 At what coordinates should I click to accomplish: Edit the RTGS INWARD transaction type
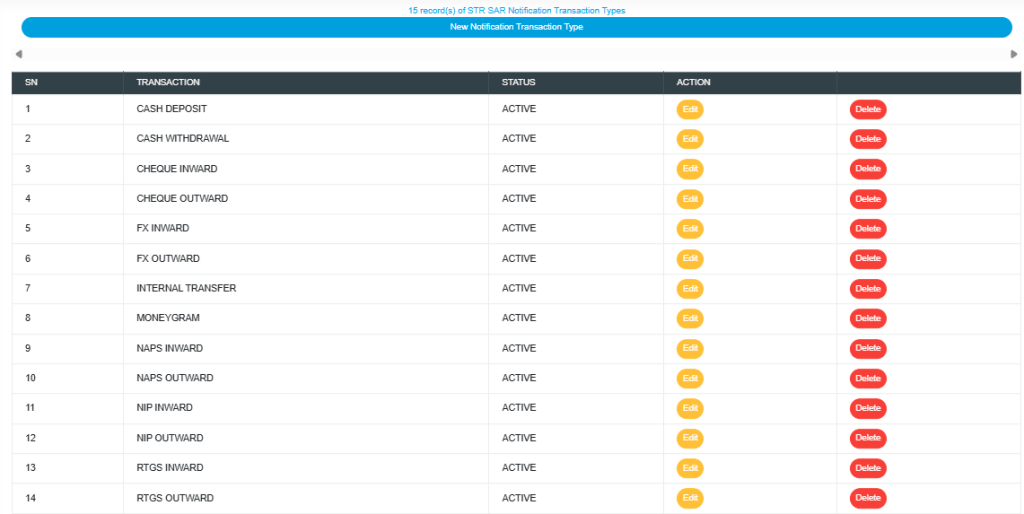point(689,468)
